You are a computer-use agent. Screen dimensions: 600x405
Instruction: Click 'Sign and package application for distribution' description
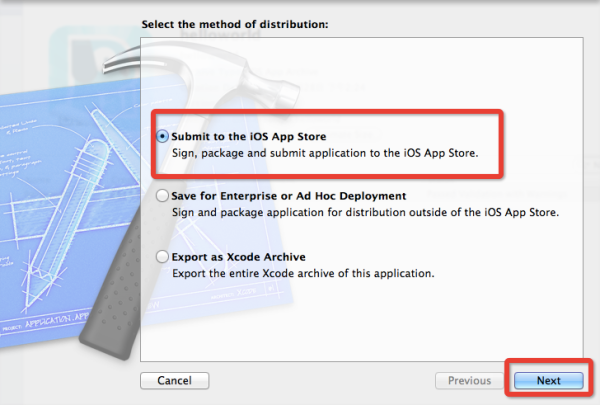(365, 212)
